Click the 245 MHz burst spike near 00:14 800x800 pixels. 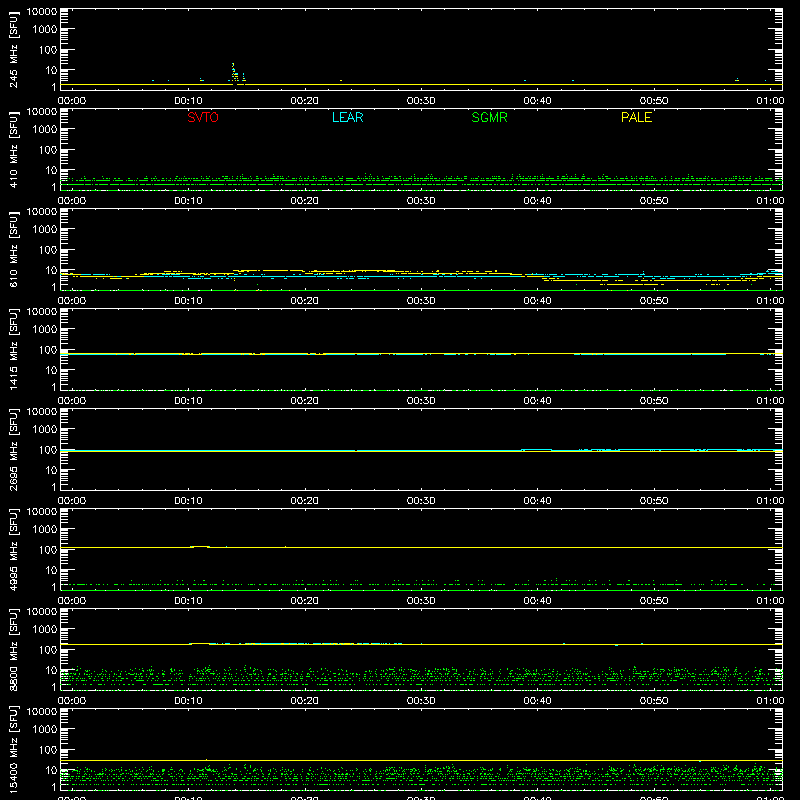click(x=234, y=73)
